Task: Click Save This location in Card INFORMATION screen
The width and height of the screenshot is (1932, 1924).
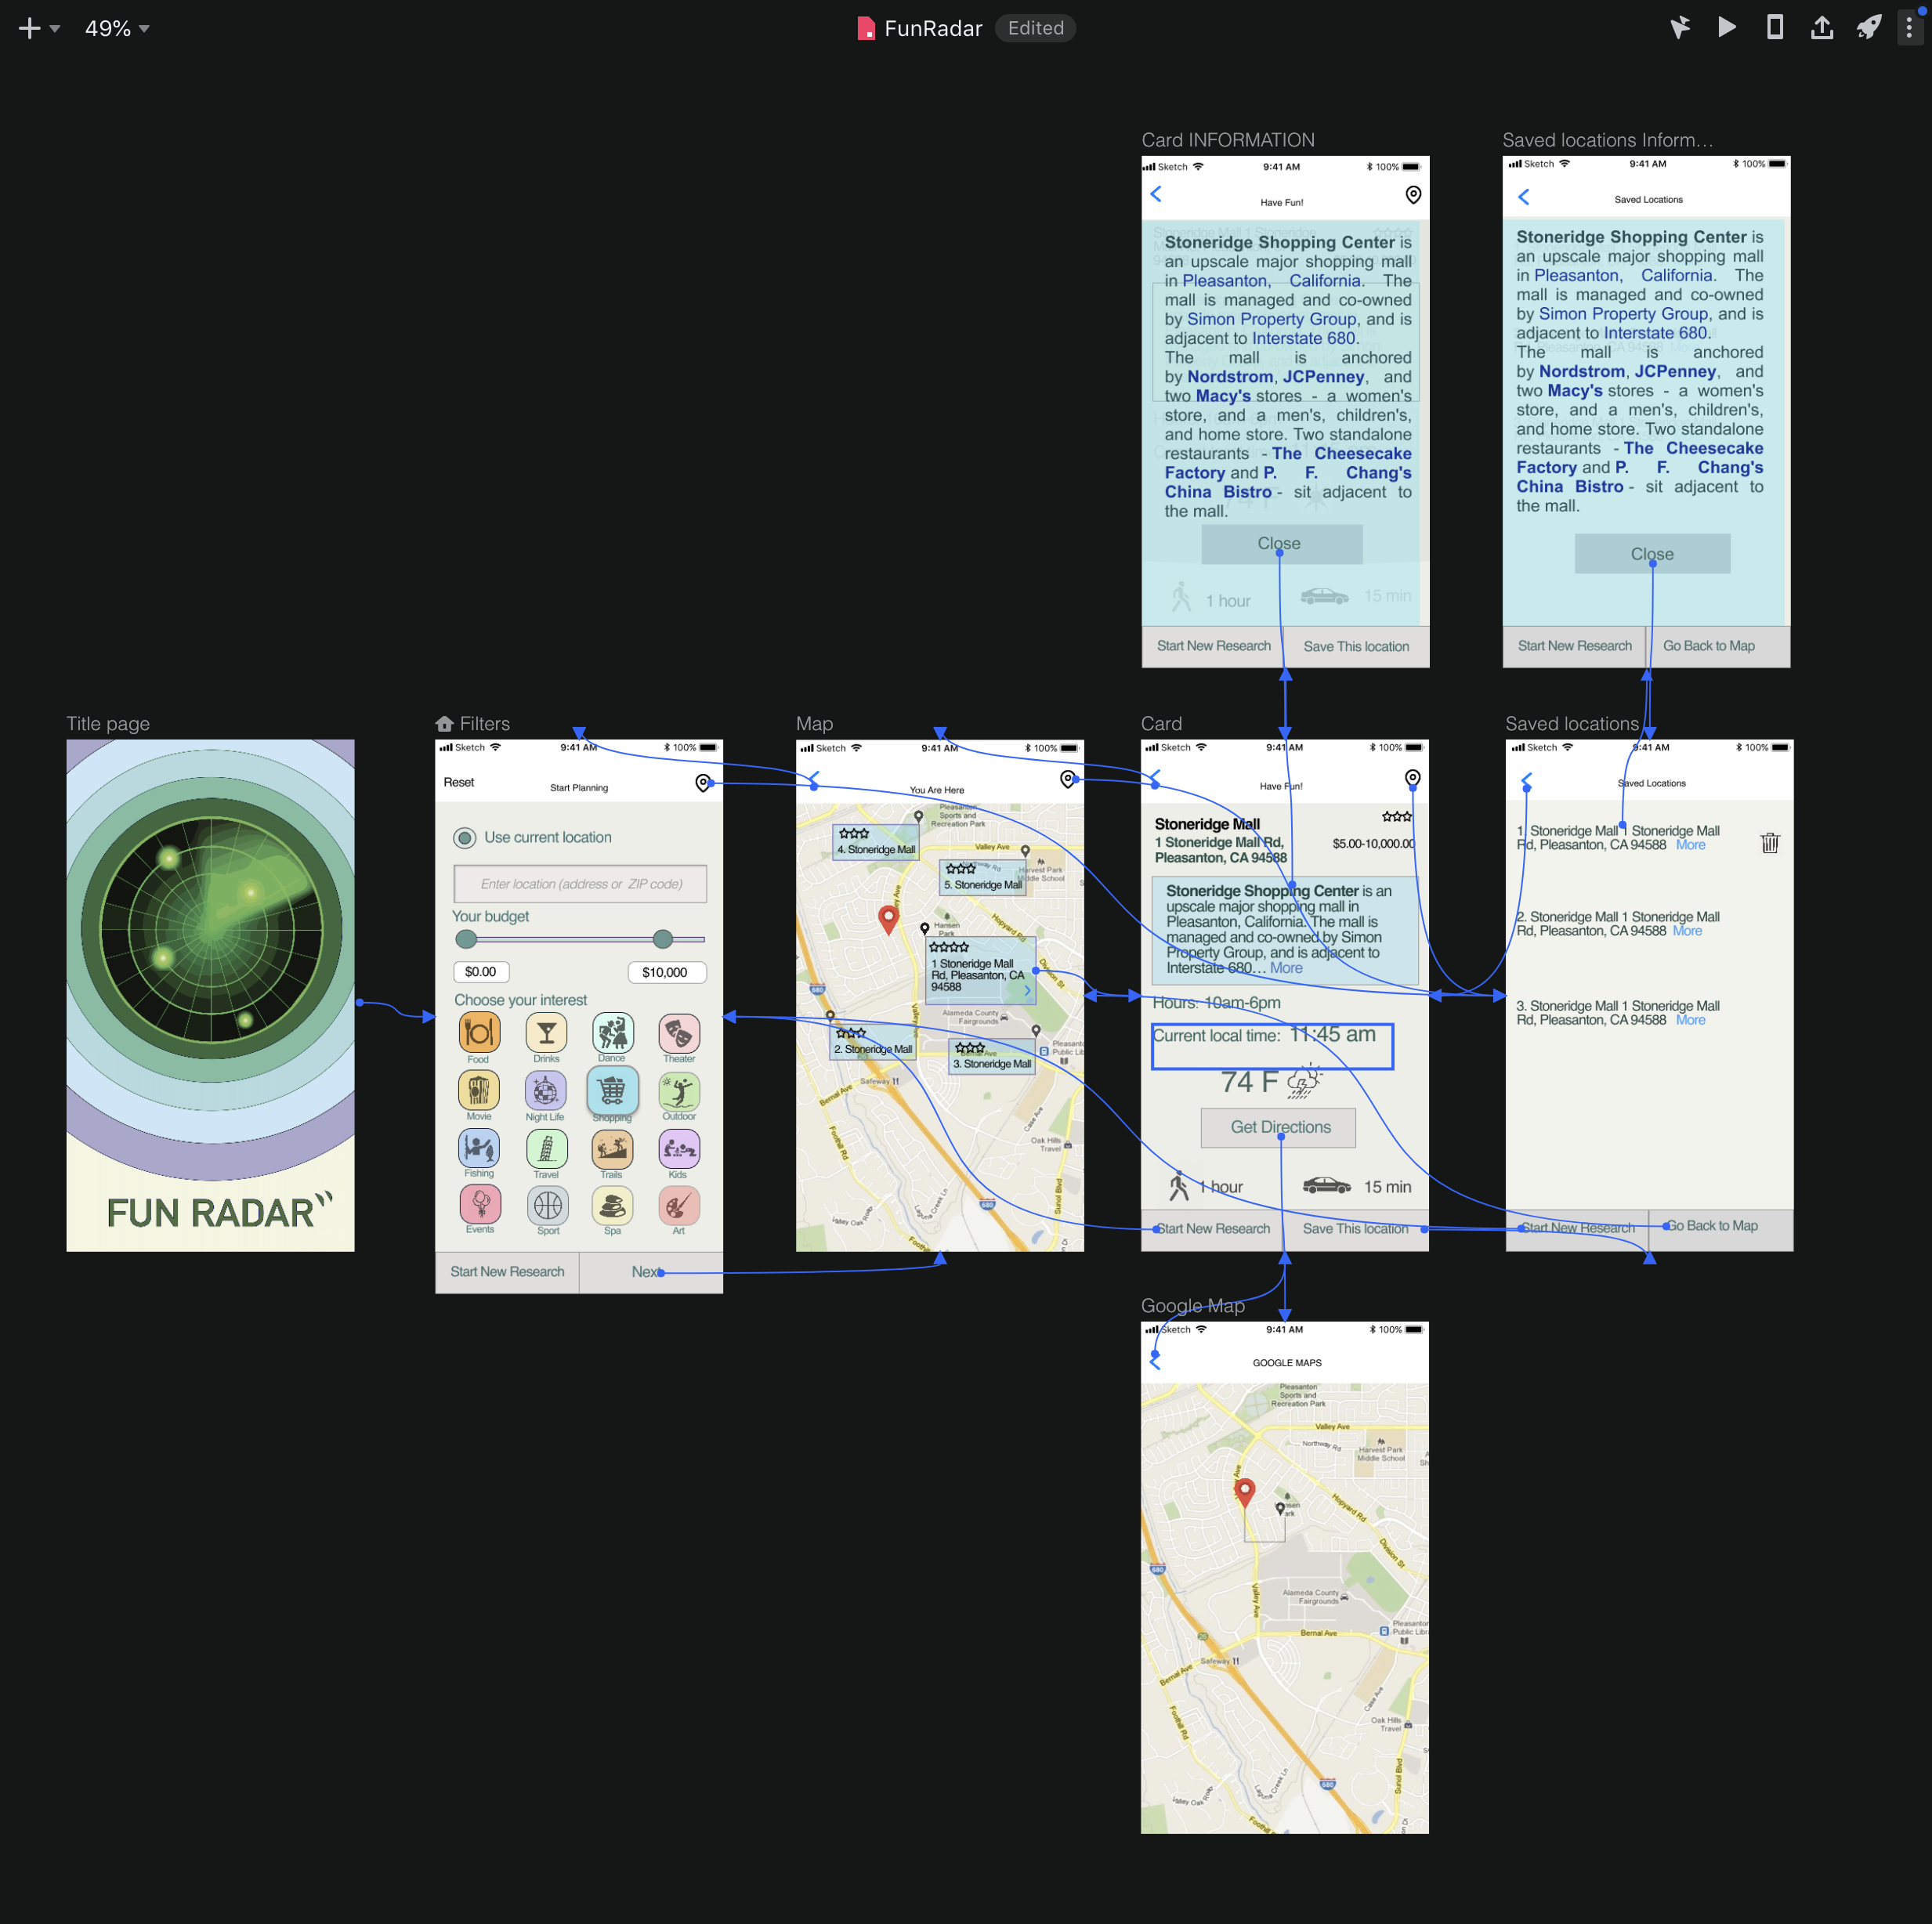Action: (x=1356, y=646)
